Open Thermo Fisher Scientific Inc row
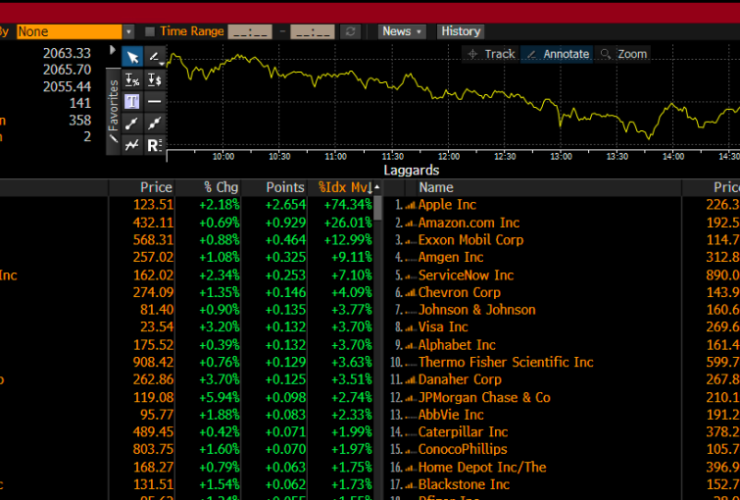Viewport: 740px width, 500px height. (x=505, y=362)
